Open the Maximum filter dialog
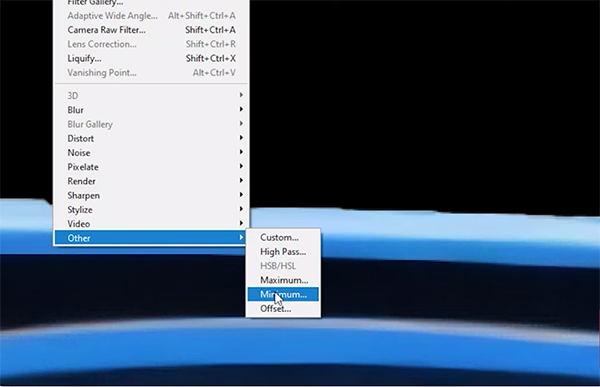Screen dimensions: 600x387 (x=283, y=280)
